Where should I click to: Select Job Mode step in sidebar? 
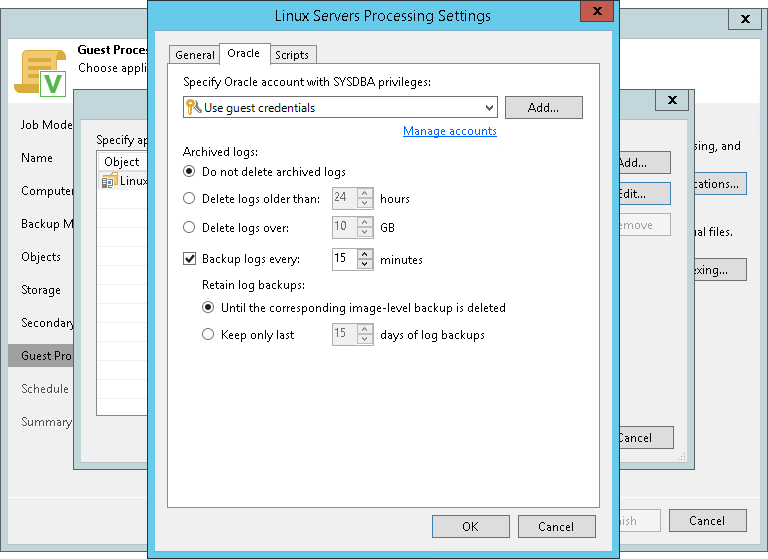tap(47, 125)
